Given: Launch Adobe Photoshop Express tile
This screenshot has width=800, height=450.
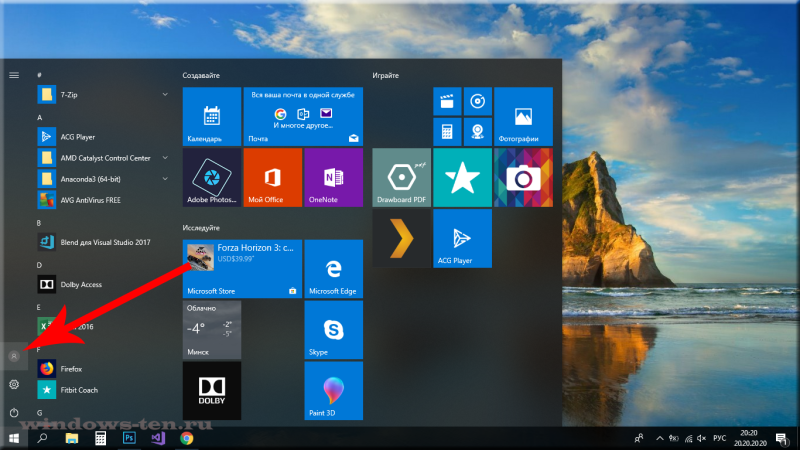Looking at the screenshot, I should (212, 178).
